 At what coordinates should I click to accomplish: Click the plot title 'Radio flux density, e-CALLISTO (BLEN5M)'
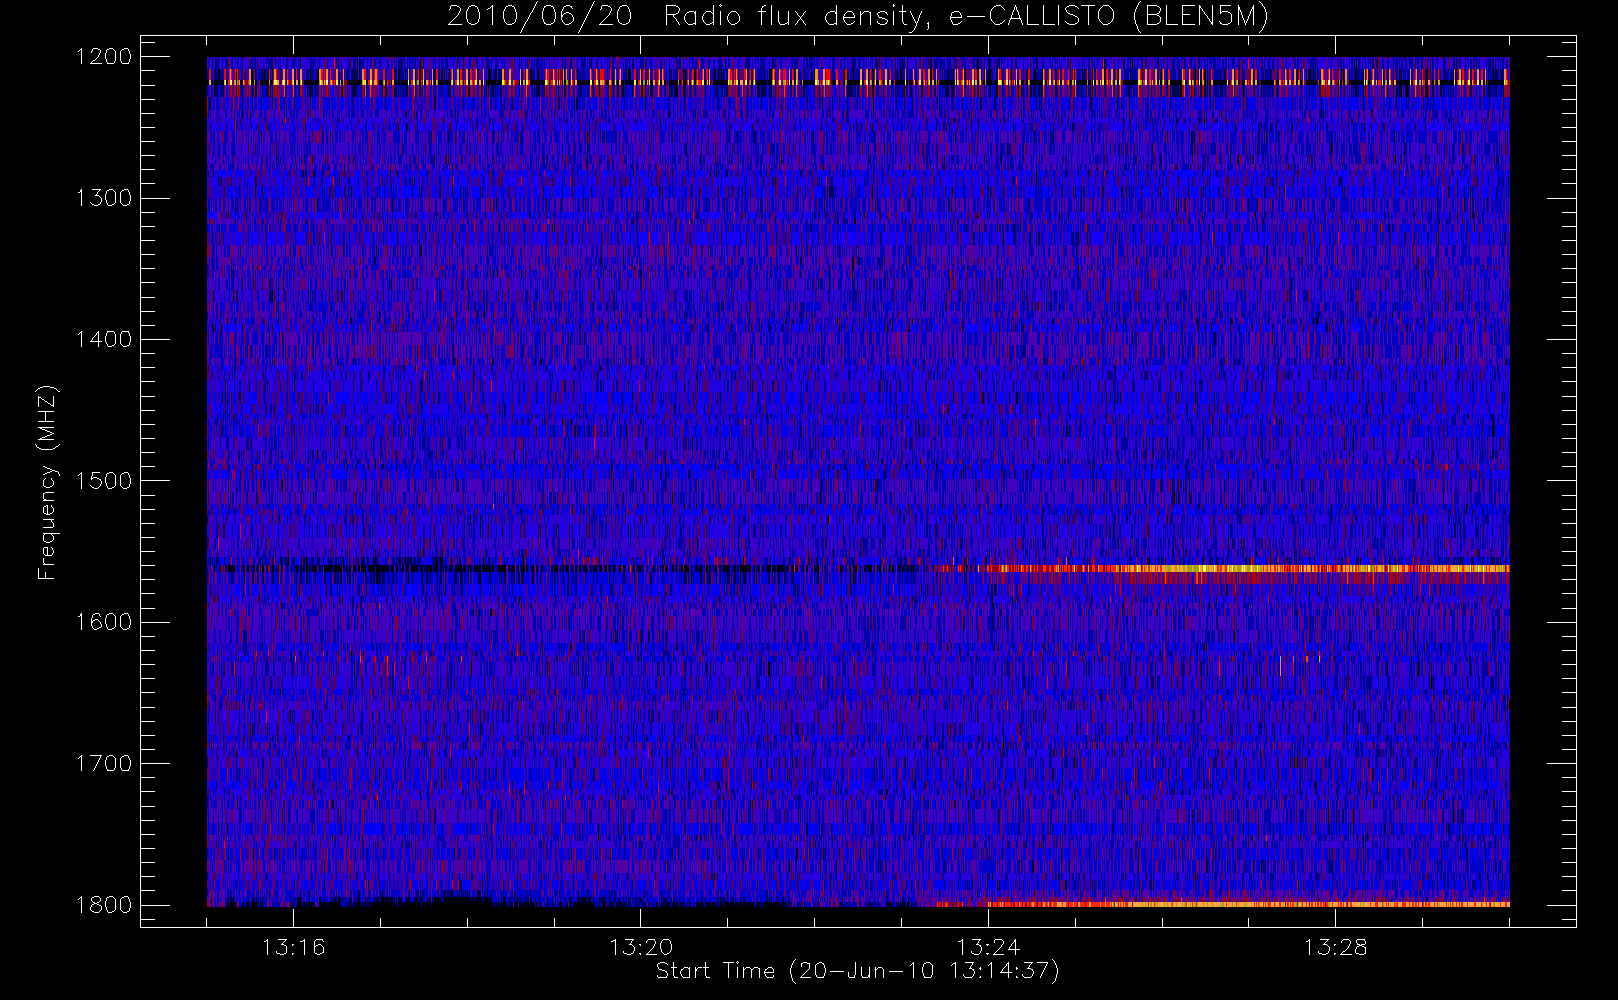(966, 17)
